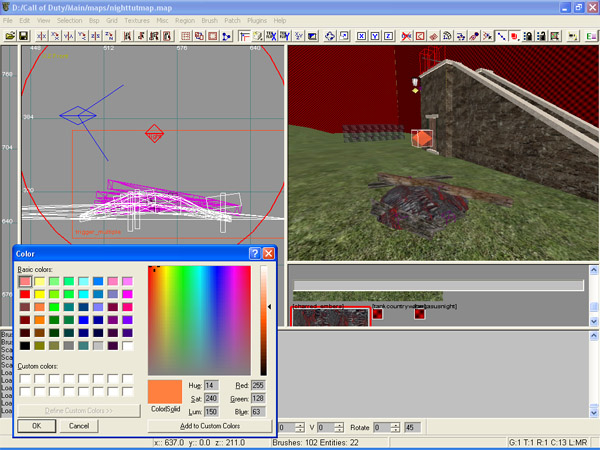Click the red grid brush toolbar icon
Image resolution: width=600 pixels, height=450 pixels.
coord(186,36)
